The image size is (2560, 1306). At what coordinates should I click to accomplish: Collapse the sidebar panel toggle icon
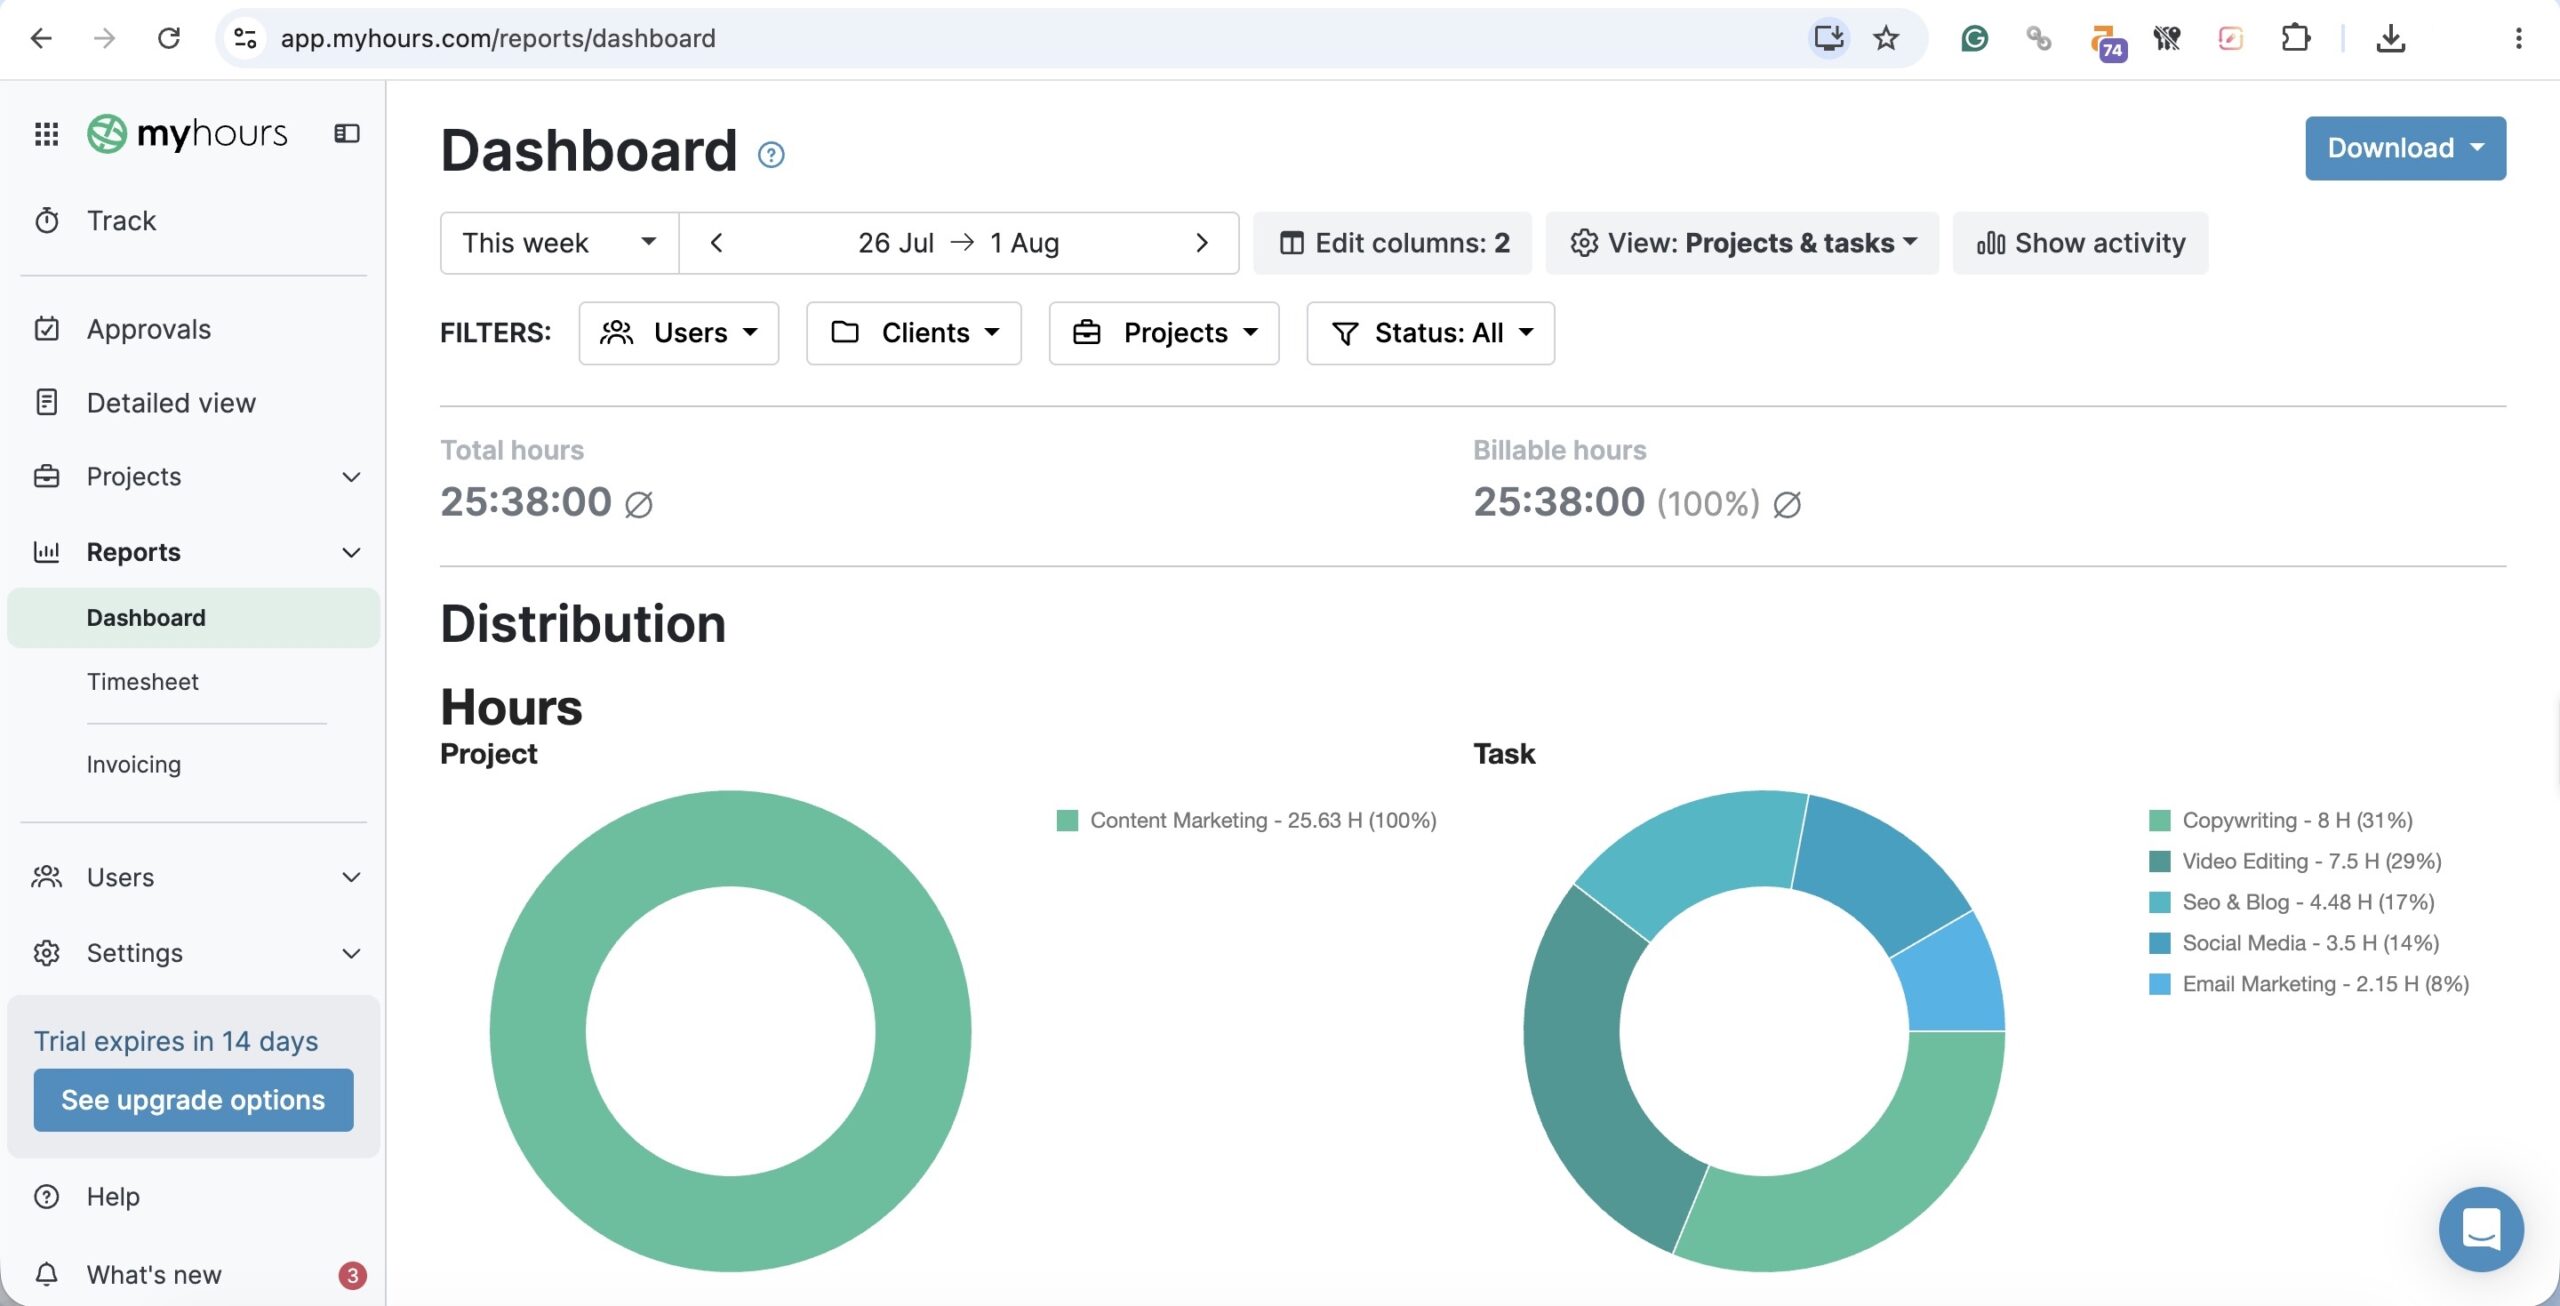pyautogui.click(x=347, y=133)
